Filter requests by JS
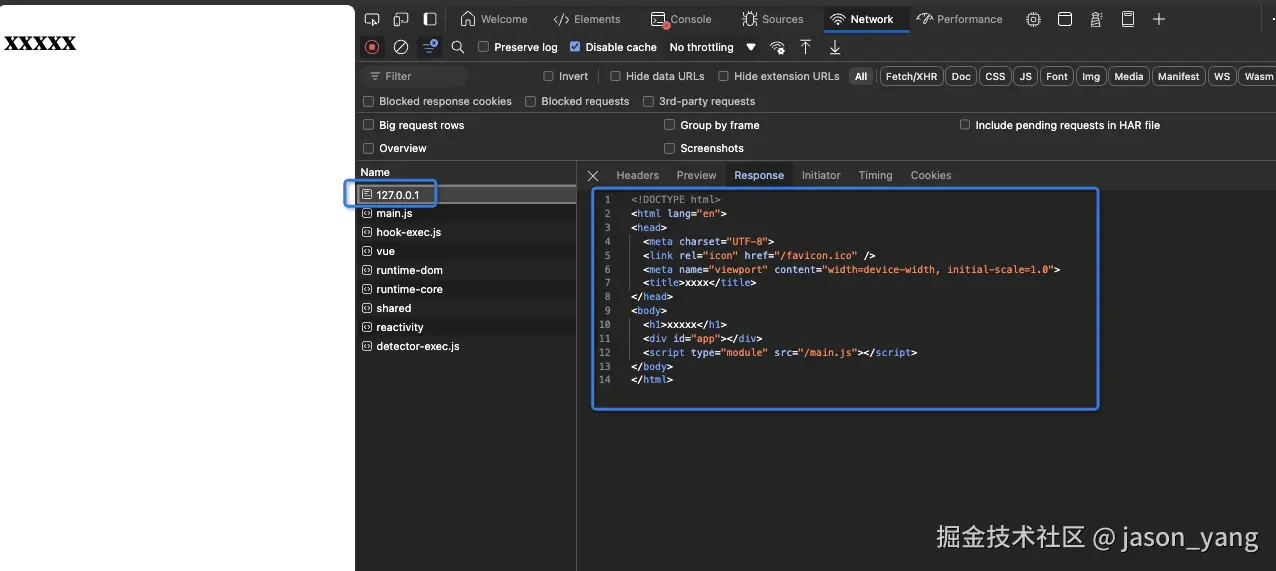Screen dimensions: 1276x571 coord(1025,76)
